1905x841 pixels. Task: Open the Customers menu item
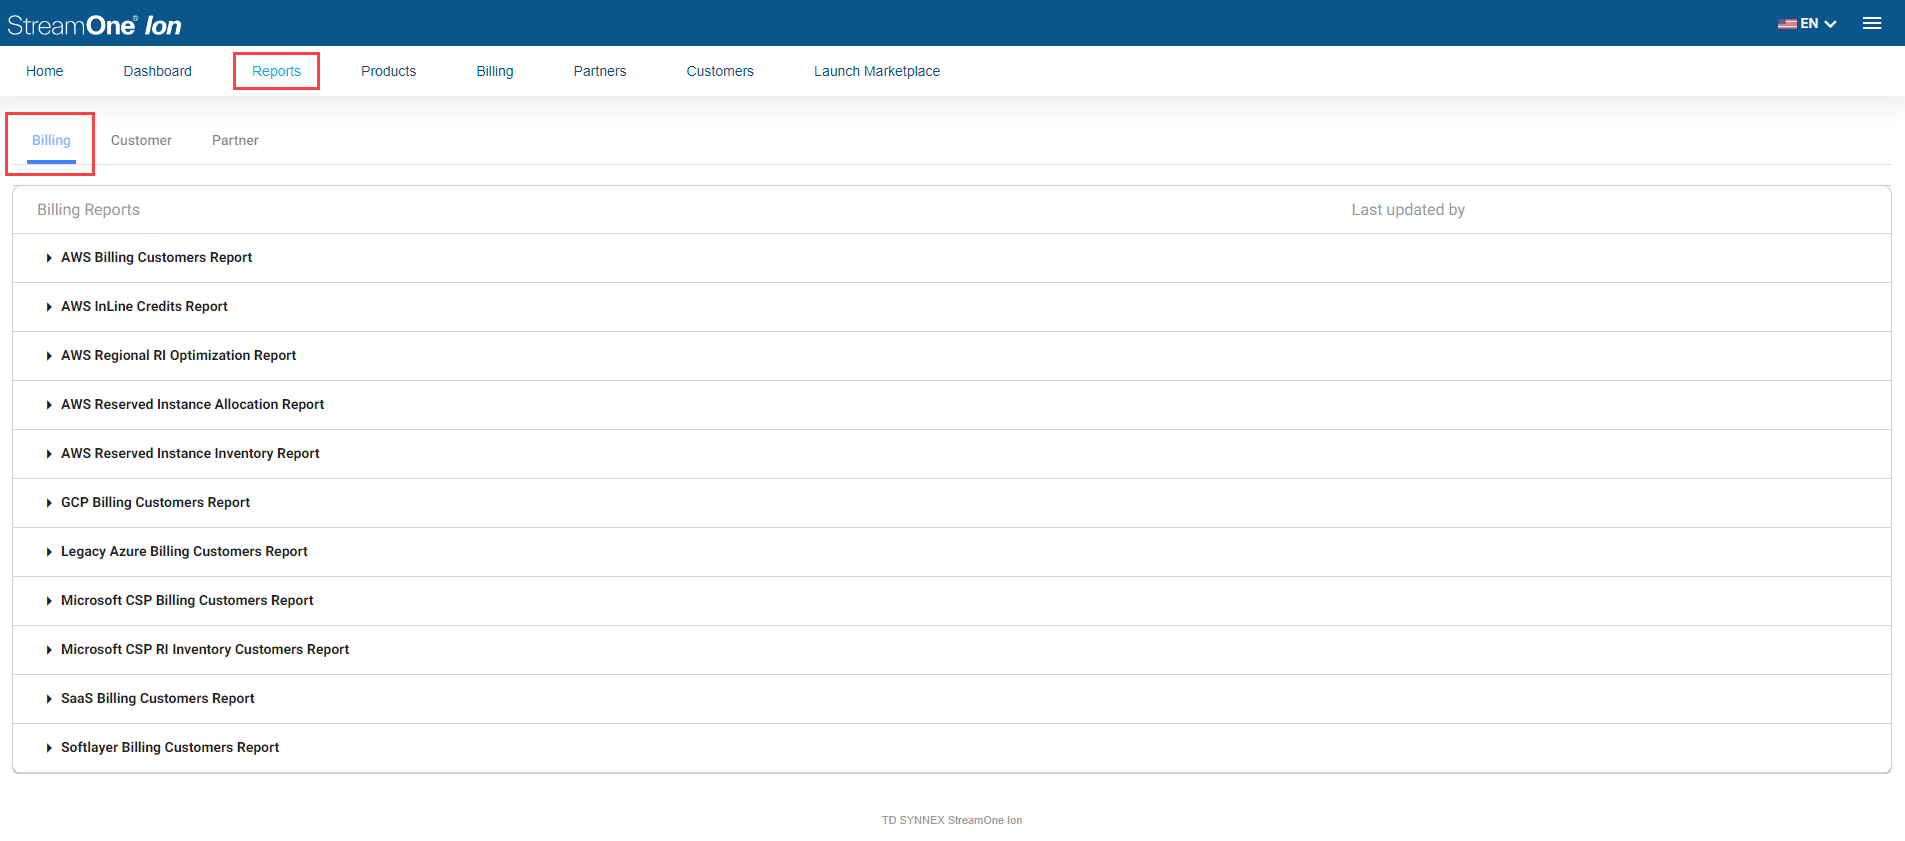pos(720,71)
